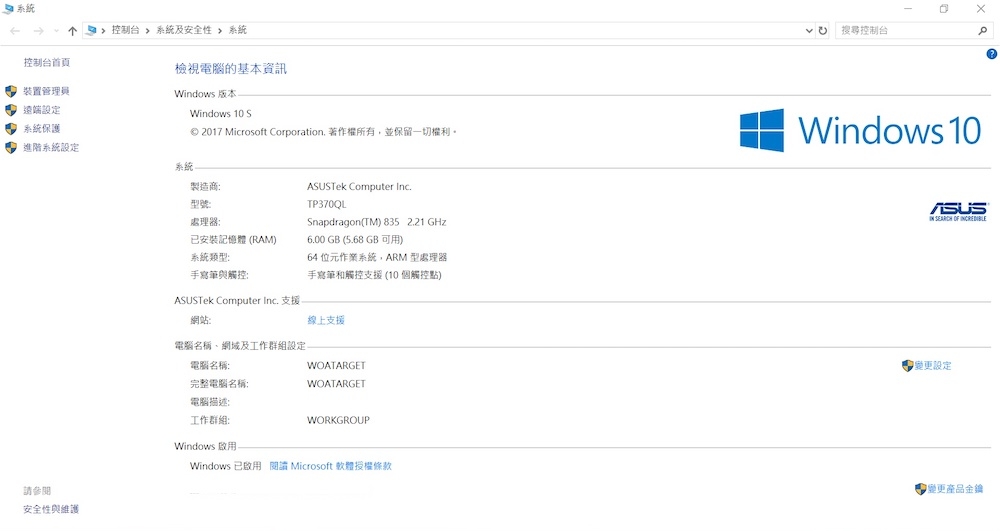This screenshot has height=531, width=1000.
Task: Go to 系統及安全性 in breadcrumb
Action: pos(183,31)
